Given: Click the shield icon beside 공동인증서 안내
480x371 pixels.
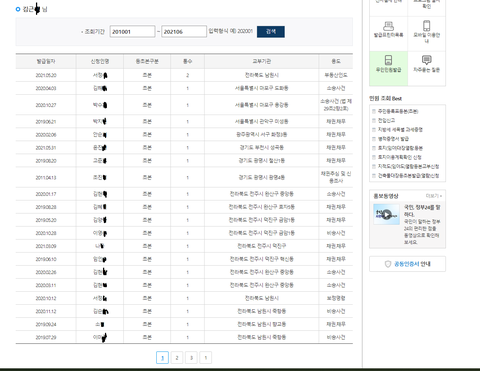Looking at the screenshot, I should pos(388,264).
